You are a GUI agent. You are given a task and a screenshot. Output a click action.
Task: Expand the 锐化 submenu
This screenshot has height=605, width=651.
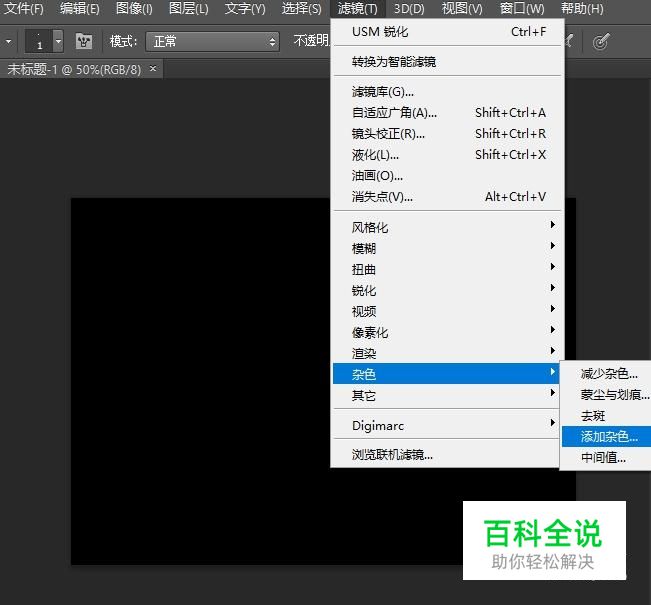448,290
